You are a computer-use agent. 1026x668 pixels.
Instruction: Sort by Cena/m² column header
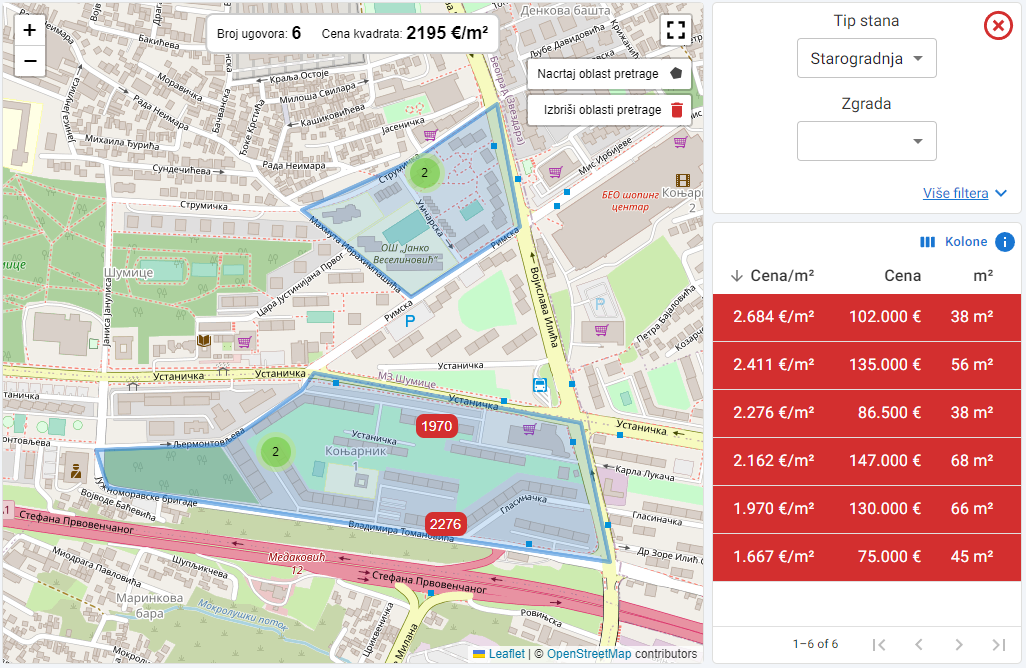782,275
